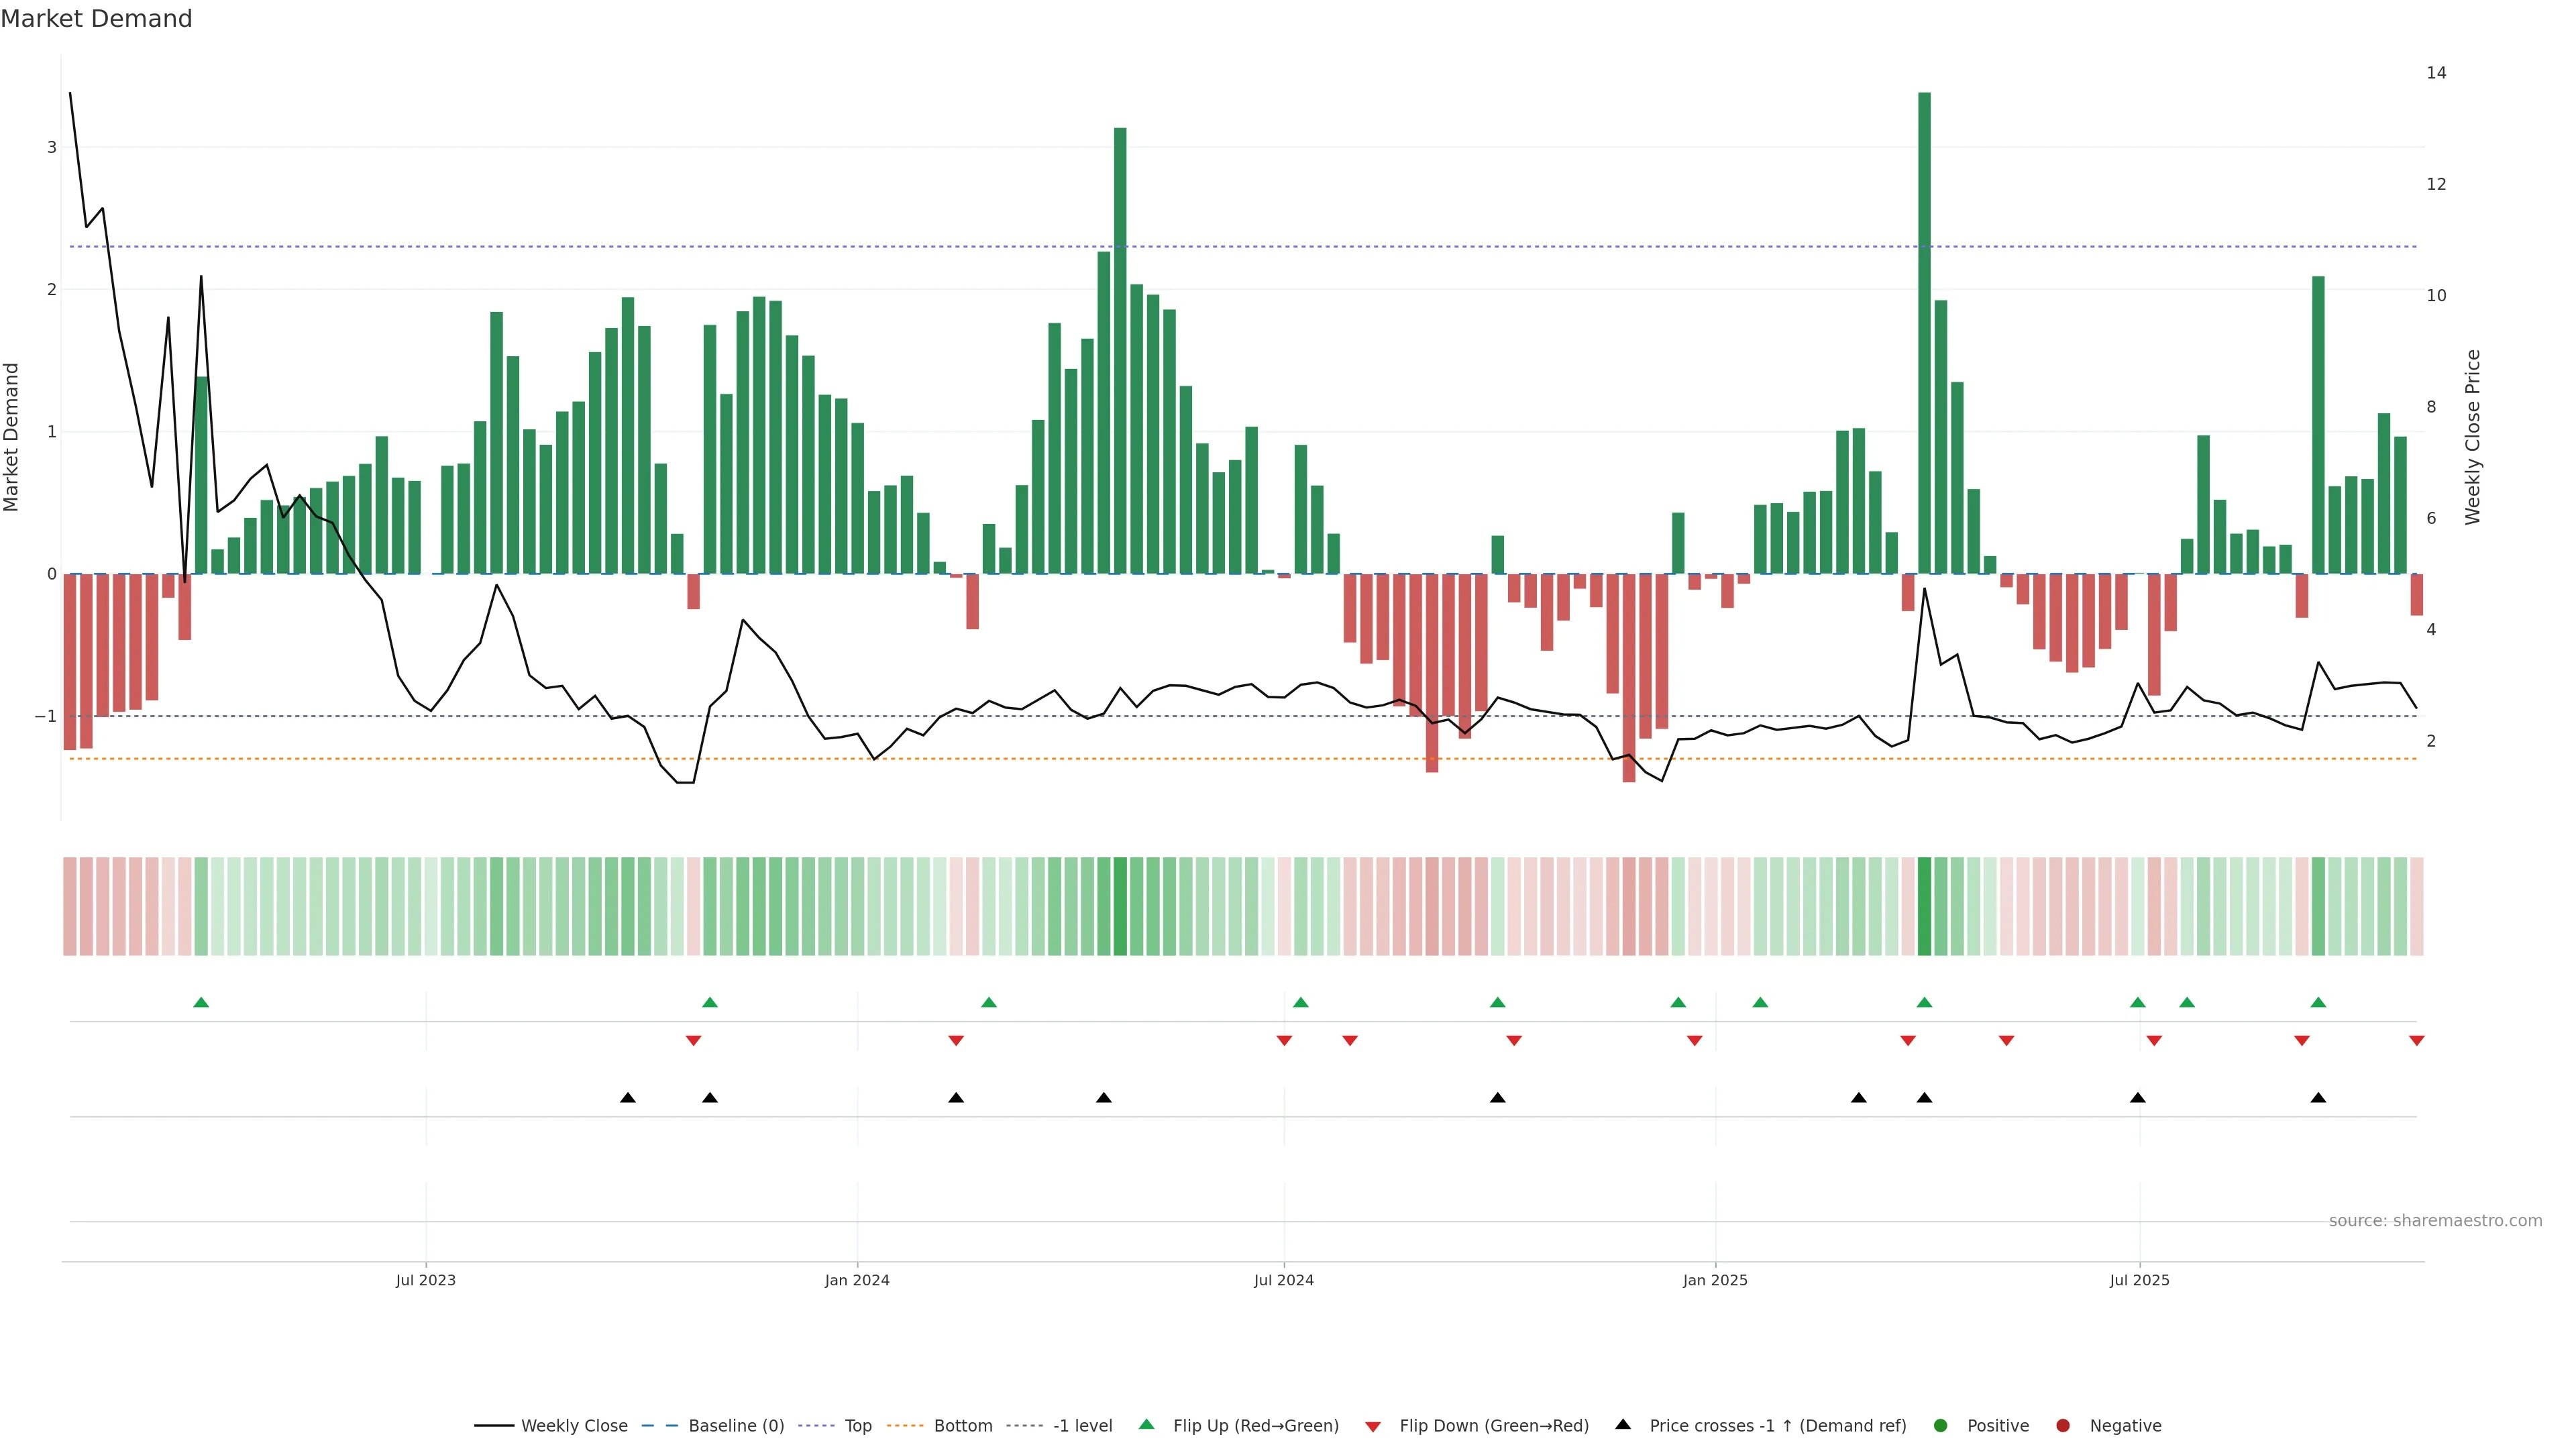Toggle the Top dotted line legend entry
The height and width of the screenshot is (1449, 2576).
pos(857,1425)
